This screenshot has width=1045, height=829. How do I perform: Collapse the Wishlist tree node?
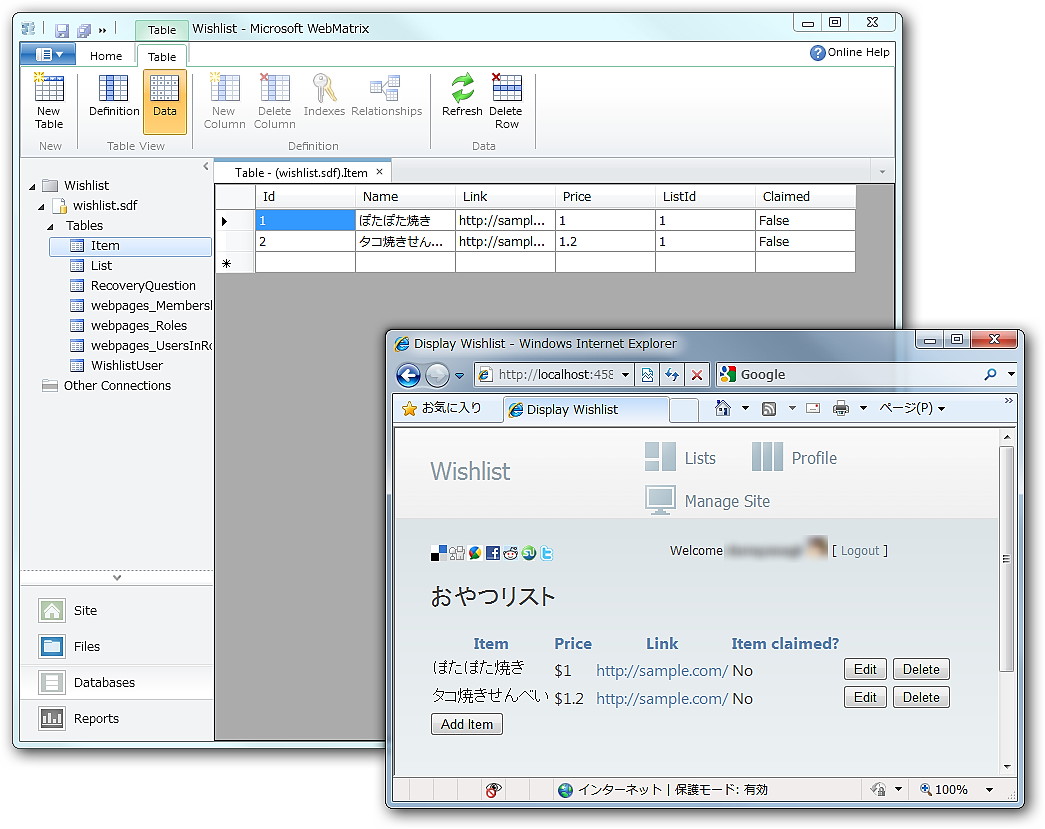click(32, 187)
